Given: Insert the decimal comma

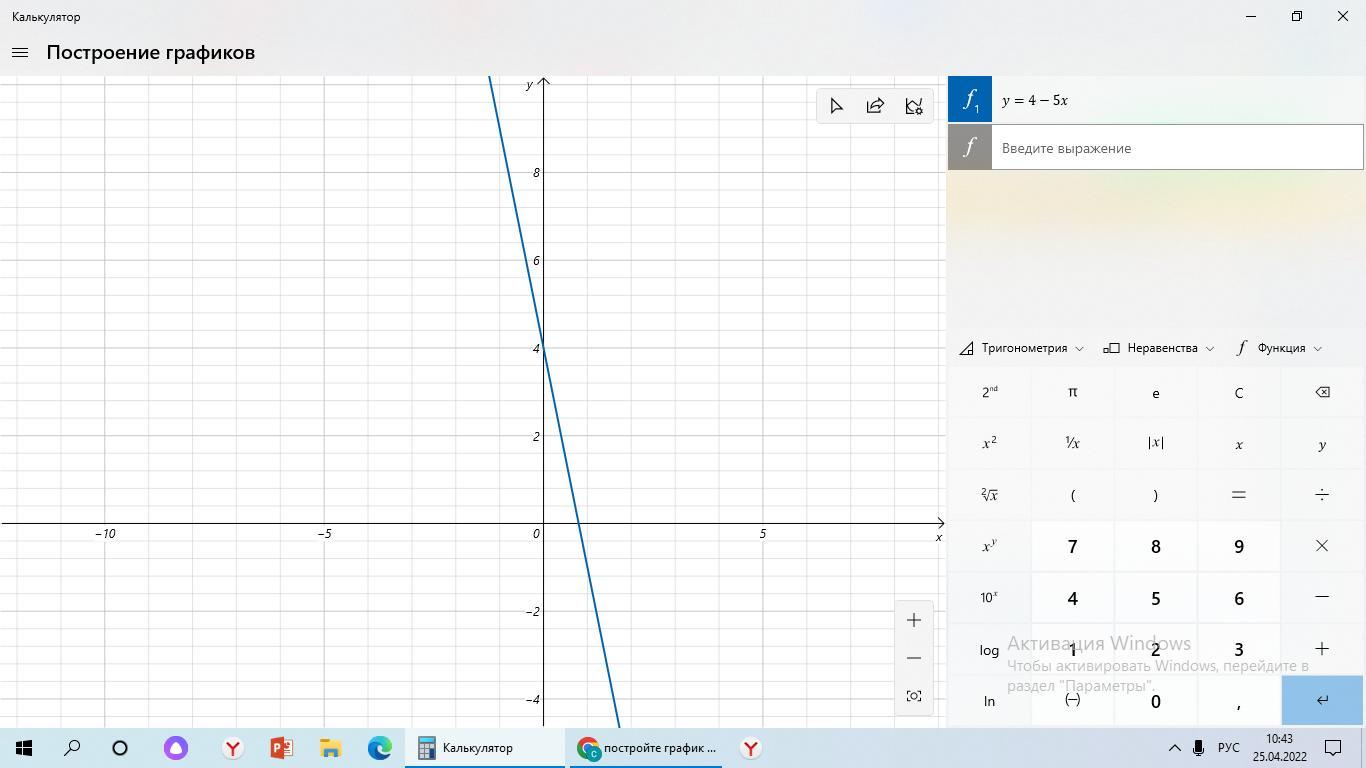Looking at the screenshot, I should coord(1238,701).
